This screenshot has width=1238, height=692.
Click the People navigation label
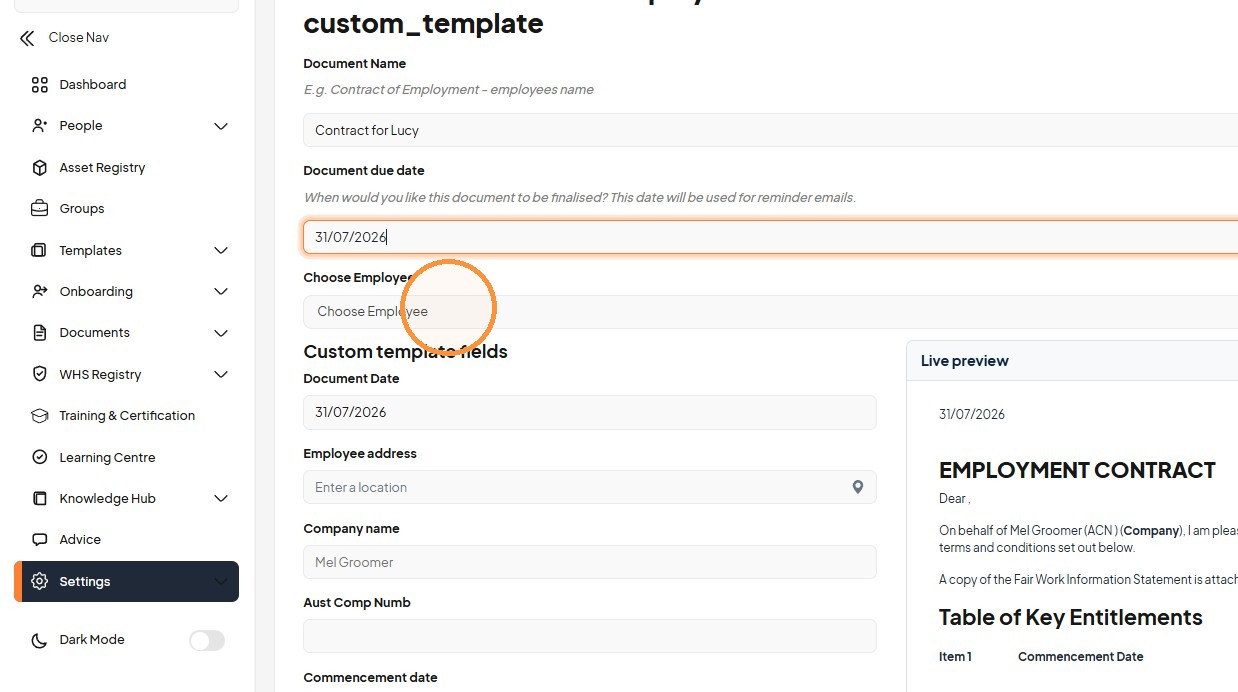point(80,126)
